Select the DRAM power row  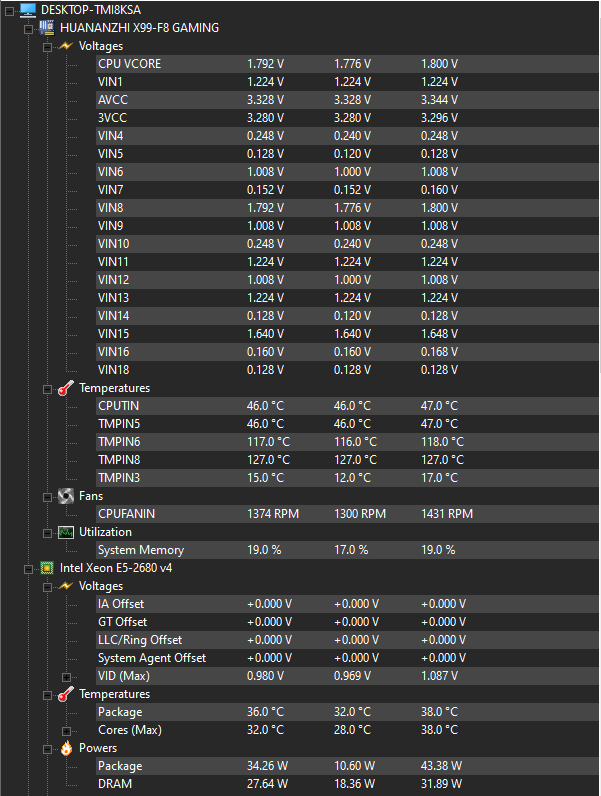click(347, 784)
